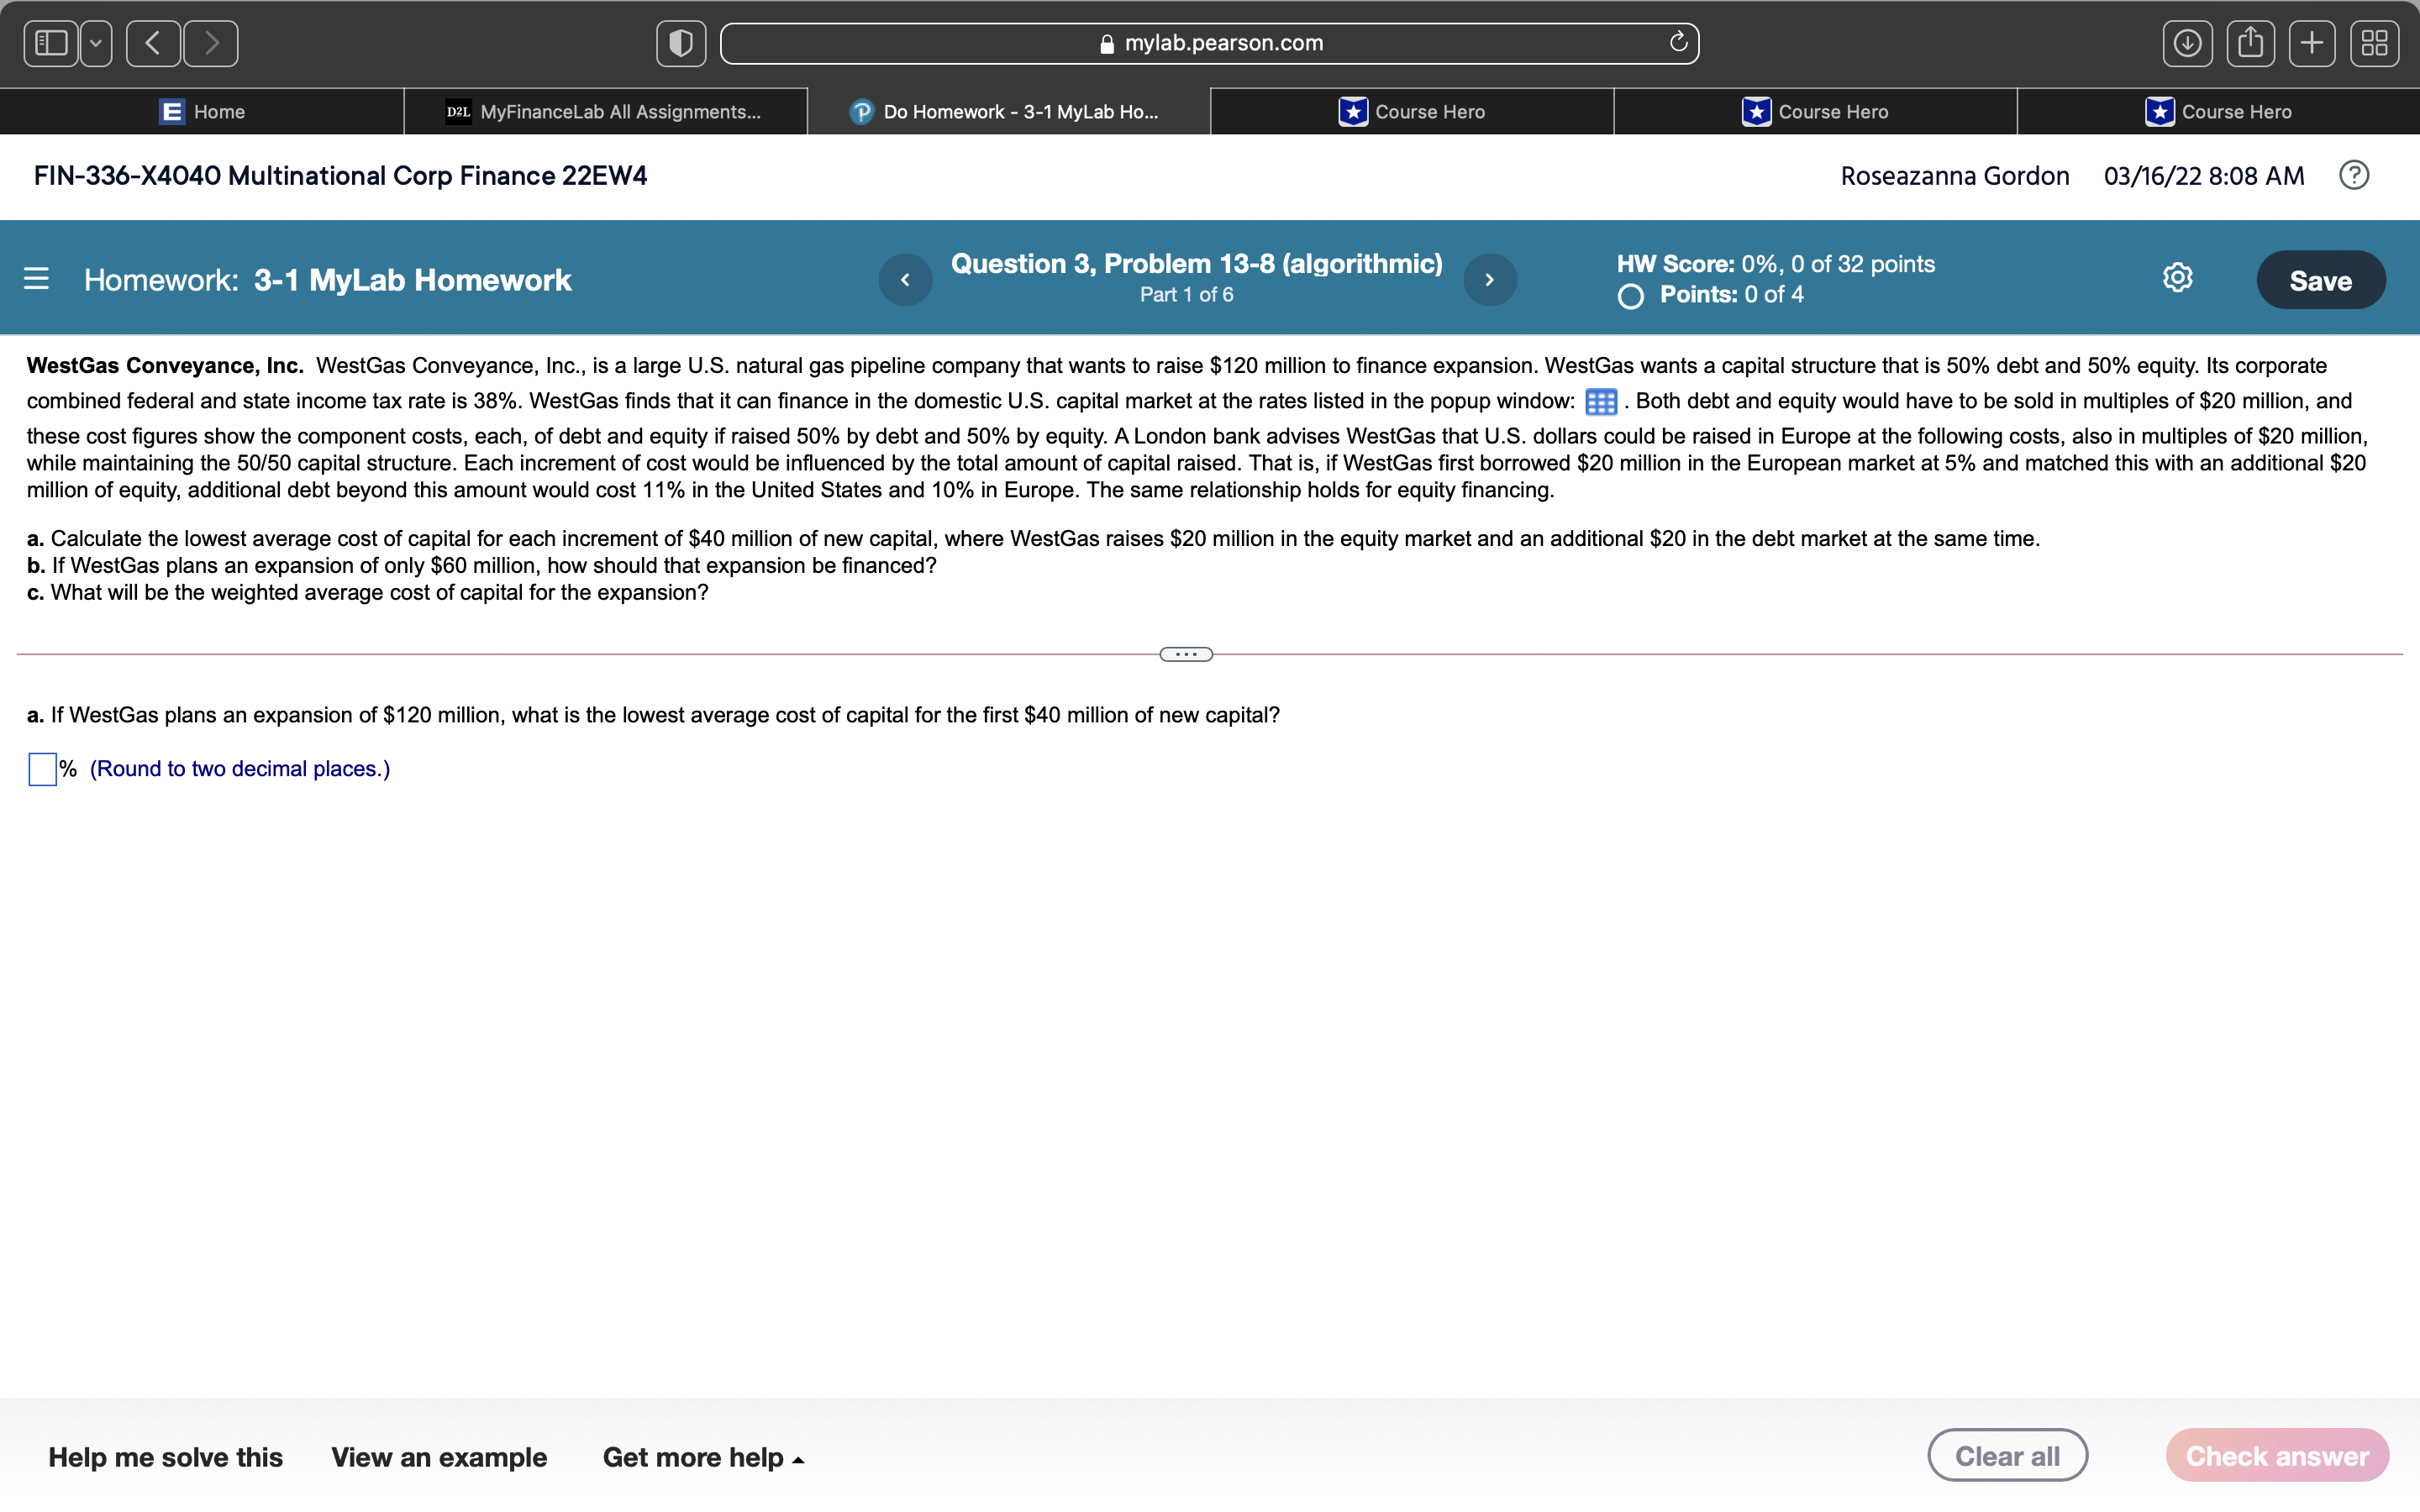The height and width of the screenshot is (1512, 2420).
Task: Open Safari's tab overview grid icon
Action: pyautogui.click(x=2374, y=42)
